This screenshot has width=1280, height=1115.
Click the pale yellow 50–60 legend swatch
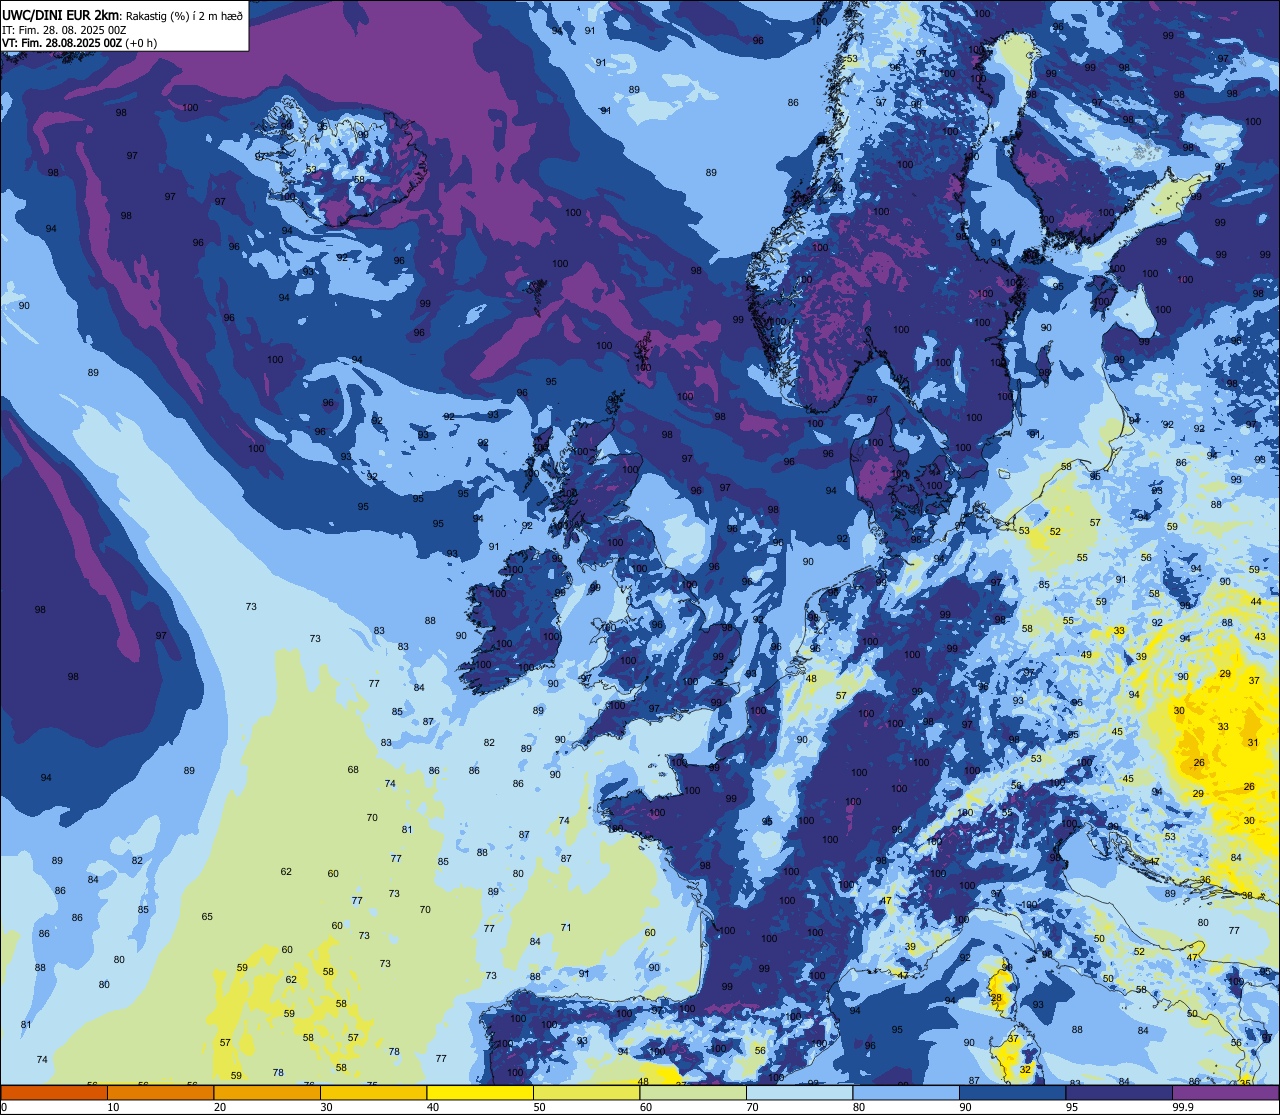(x=586, y=1092)
